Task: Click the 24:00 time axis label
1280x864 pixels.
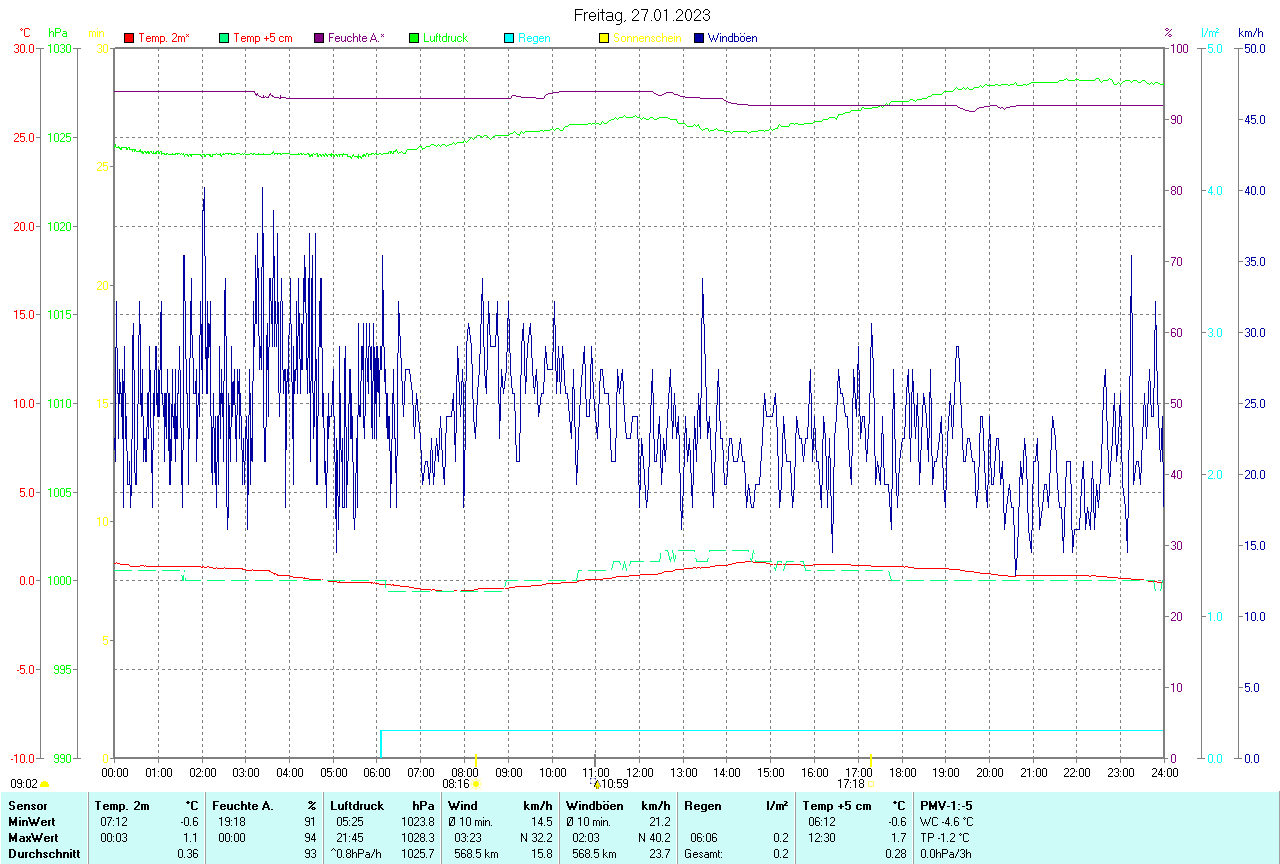Action: [x=1164, y=772]
